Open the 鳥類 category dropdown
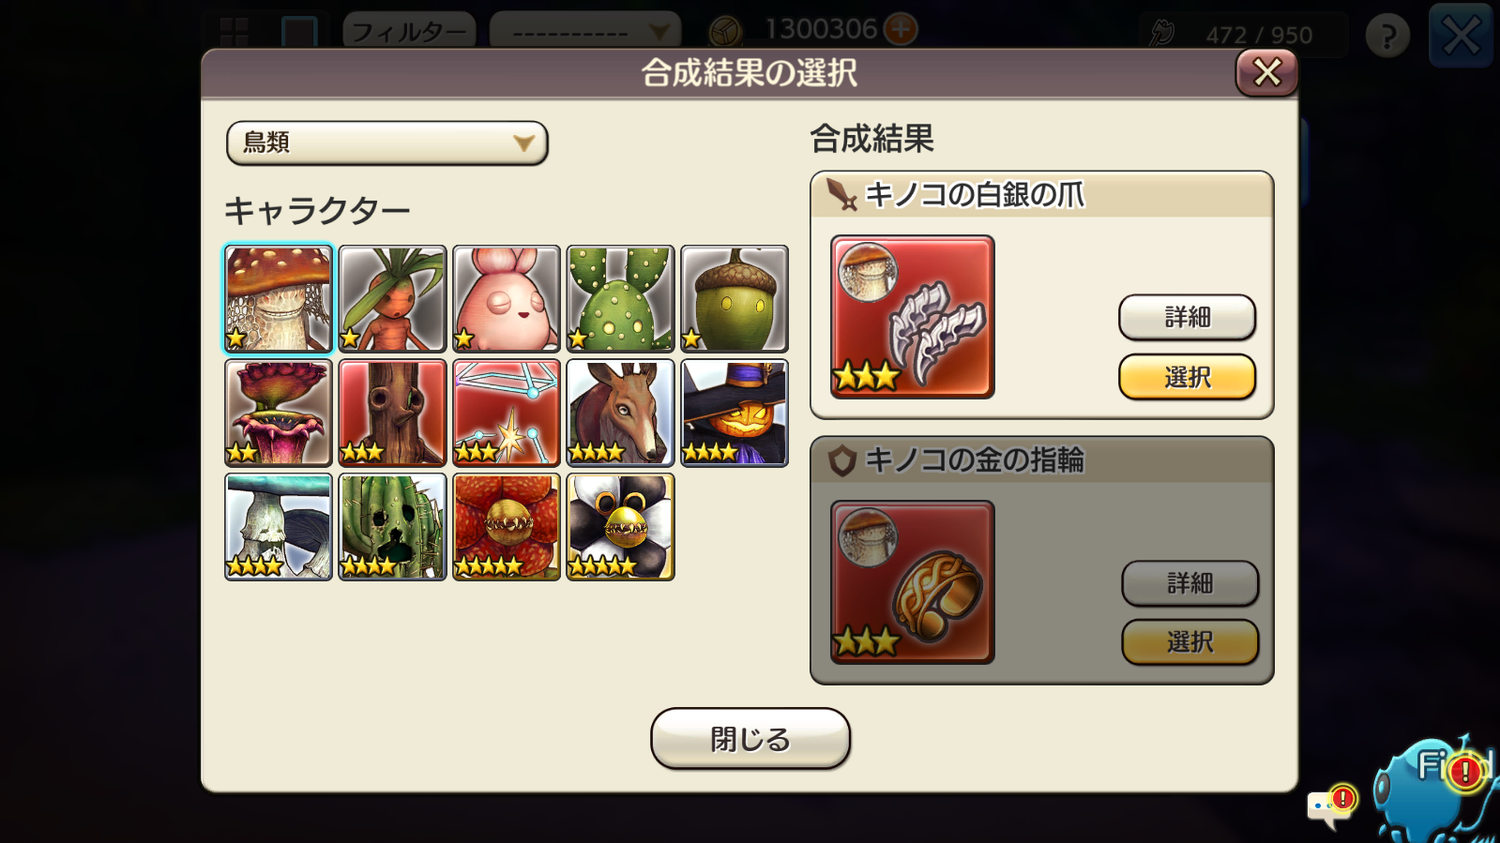Viewport: 1500px width, 843px height. (387, 143)
